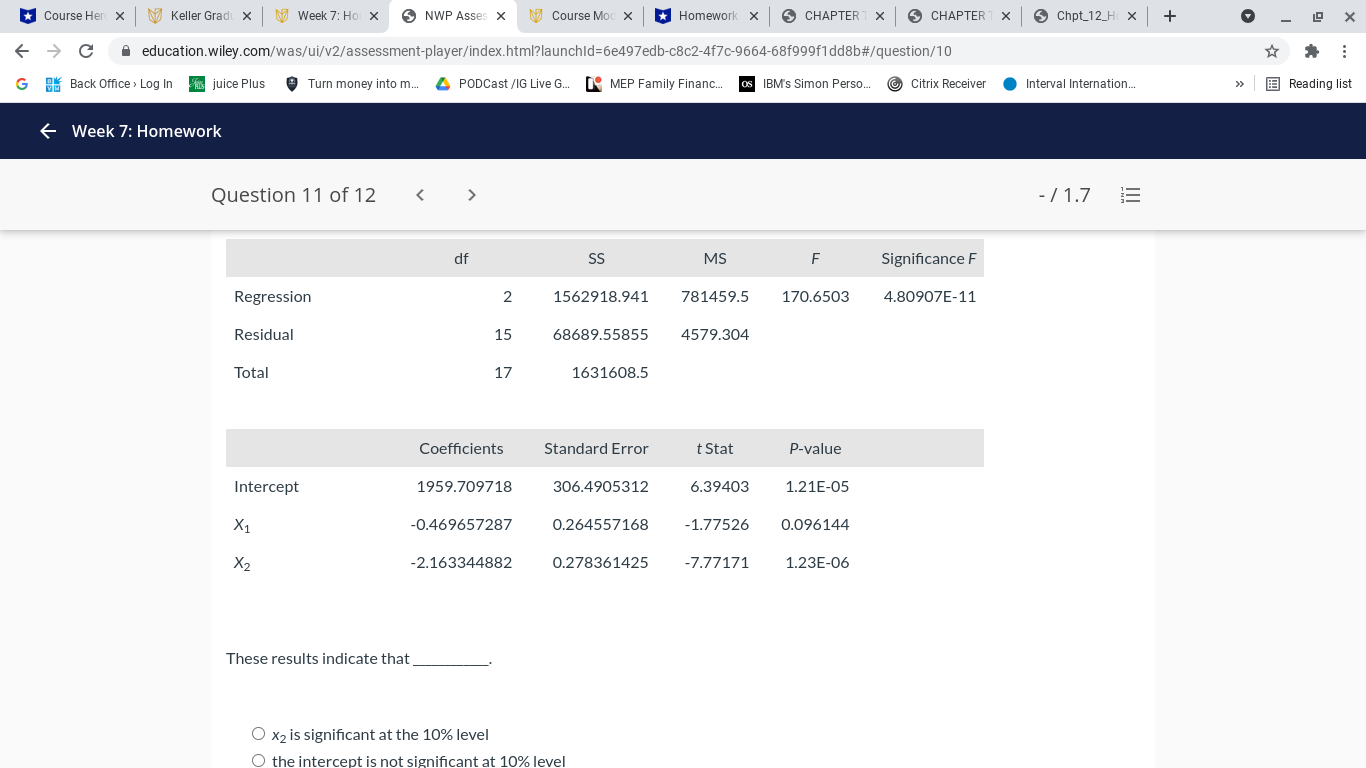The image size is (1366, 768).
Task: Click the browser forward arrow
Action: coord(54,51)
